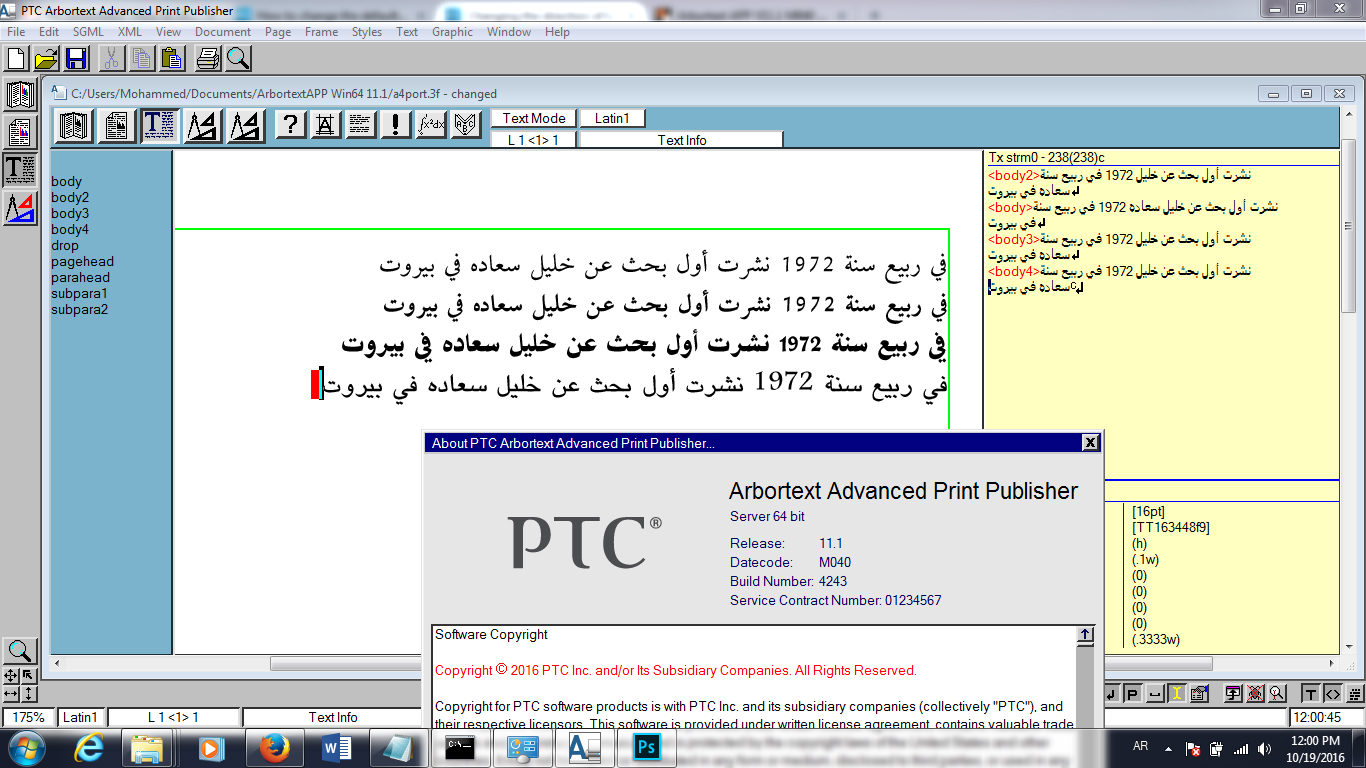1366x768 pixels.
Task: Click the book spread view icon
Action: click(x=72, y=124)
